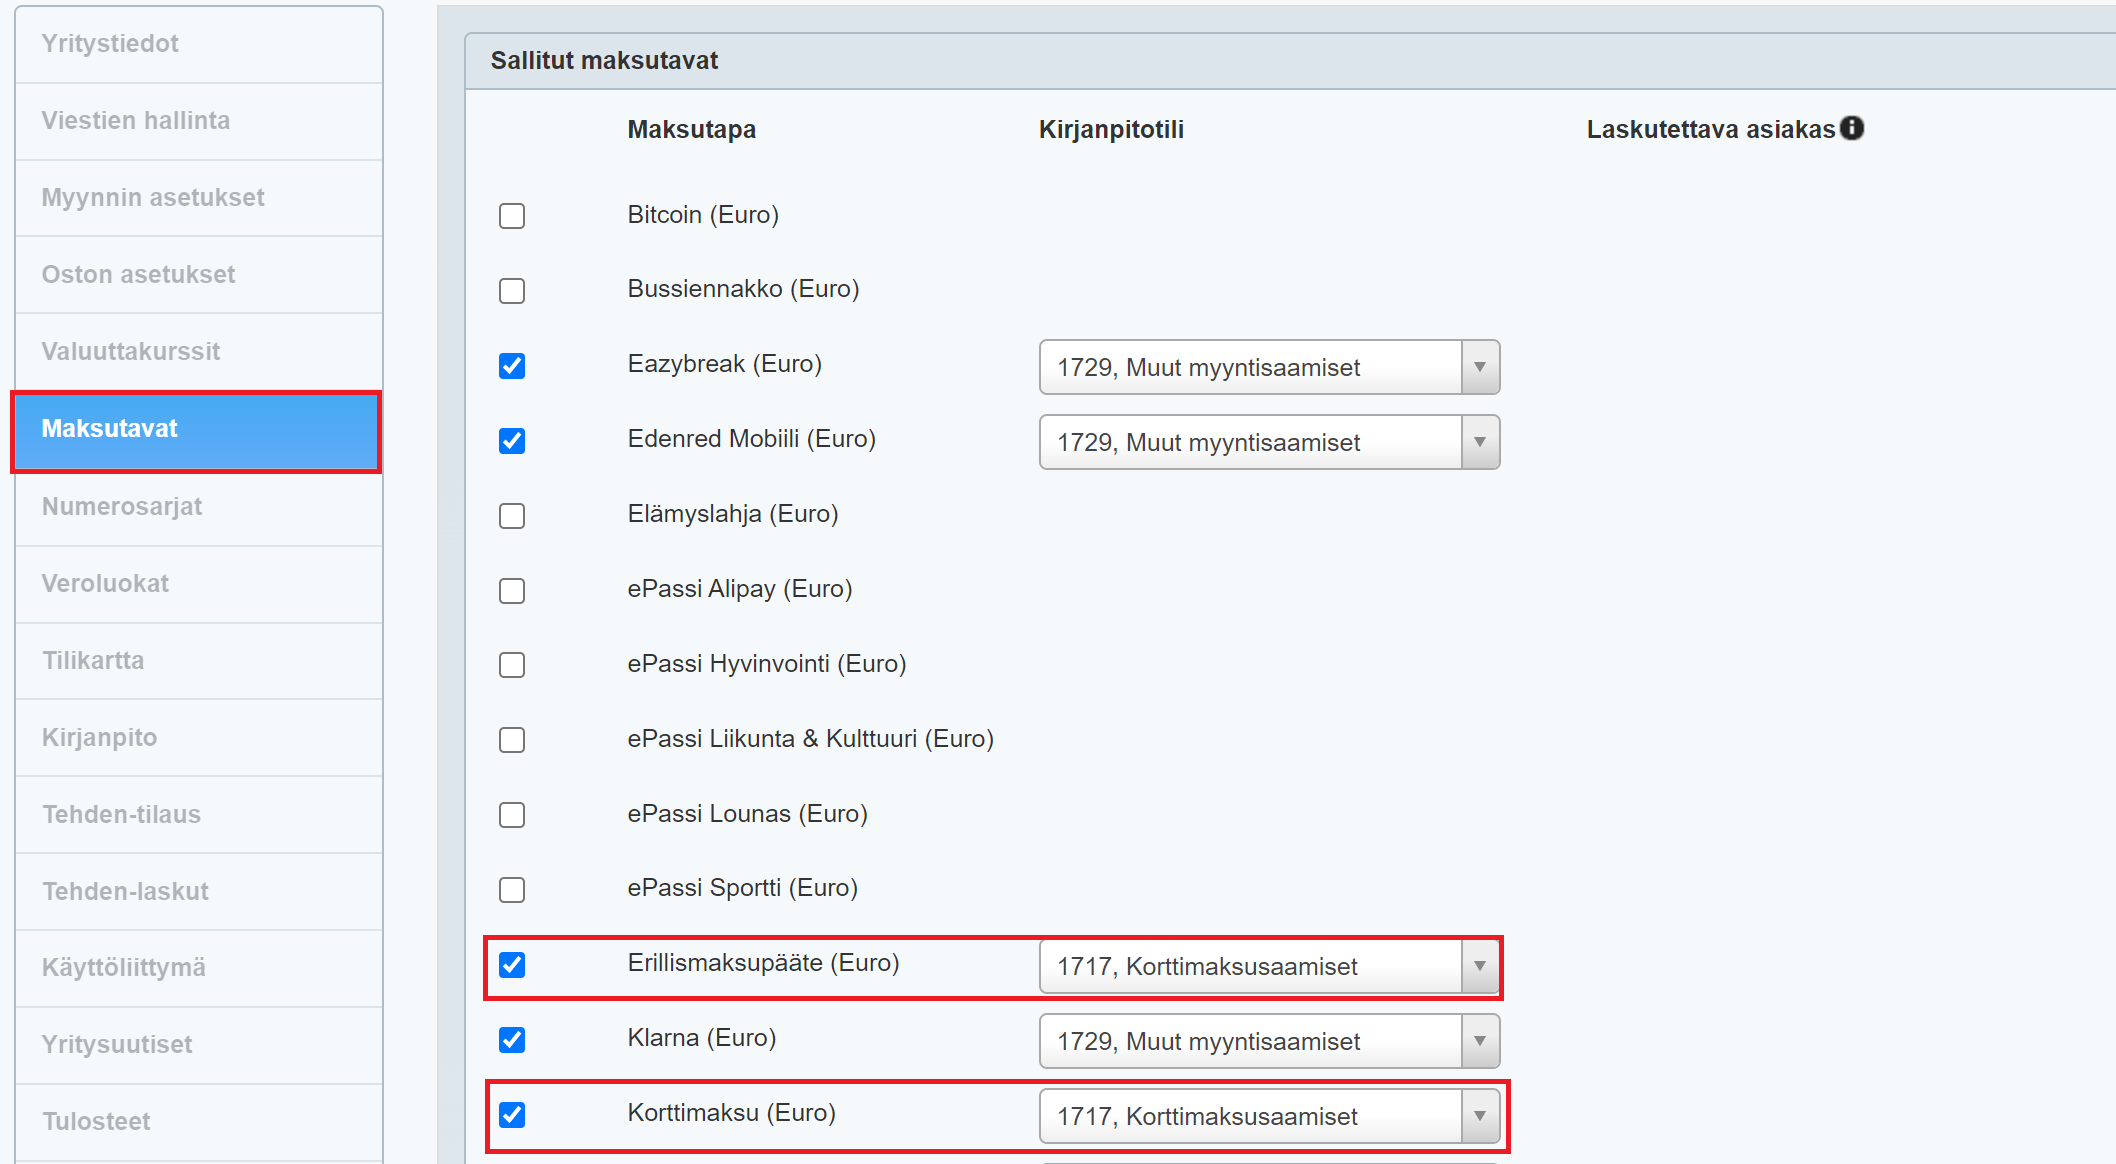This screenshot has width=2116, height=1164.
Task: Tick the Bussiennakko (Euro) checkbox
Action: point(512,291)
